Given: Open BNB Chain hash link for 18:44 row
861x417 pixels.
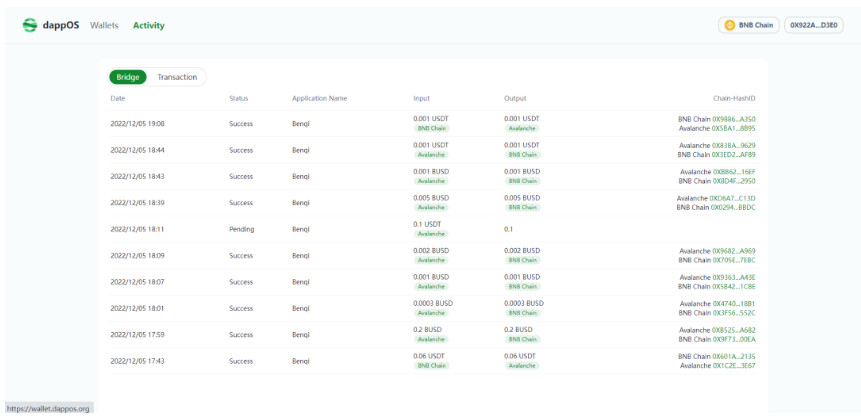Looking at the screenshot, I should point(734,154).
